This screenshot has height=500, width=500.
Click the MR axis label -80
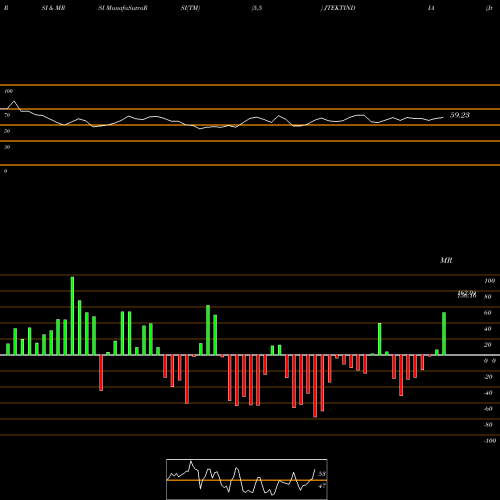pos(488,425)
